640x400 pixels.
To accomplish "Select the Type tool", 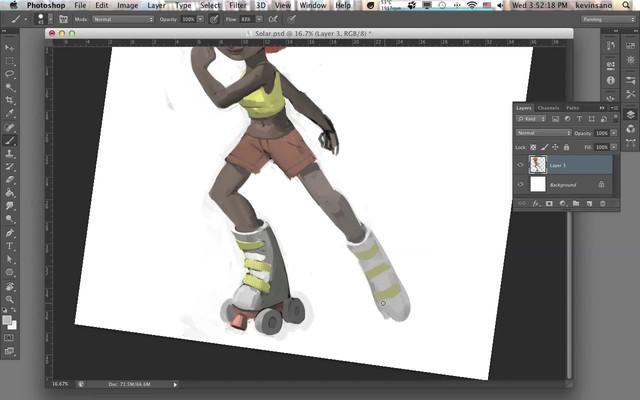I will pyautogui.click(x=9, y=246).
